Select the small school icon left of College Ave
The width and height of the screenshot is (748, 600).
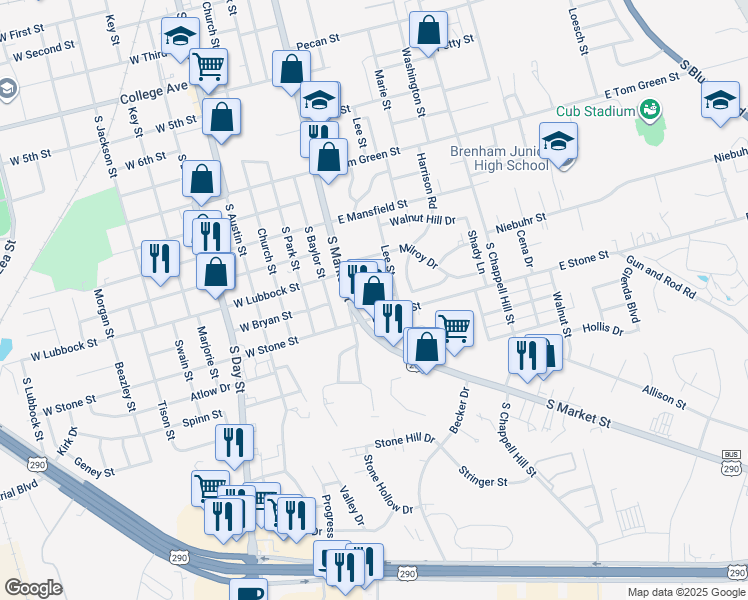[x=8, y=89]
